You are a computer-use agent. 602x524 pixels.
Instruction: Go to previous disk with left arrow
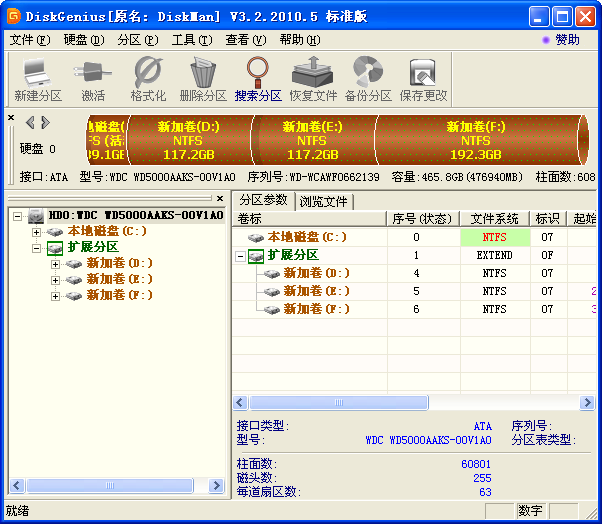tap(30, 123)
